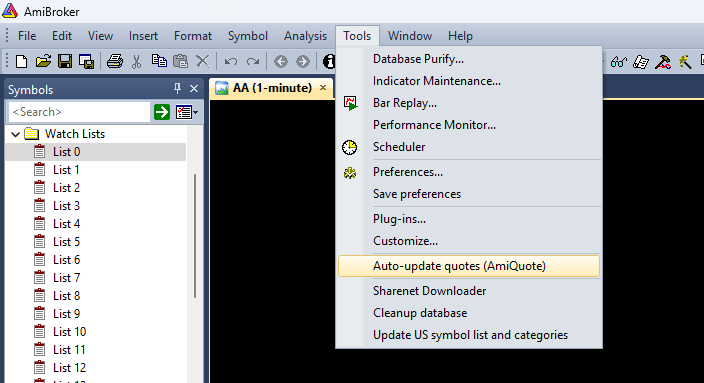Click the Symbols panel vertical scrollbar
The width and height of the screenshot is (704, 383).
pos(195,236)
